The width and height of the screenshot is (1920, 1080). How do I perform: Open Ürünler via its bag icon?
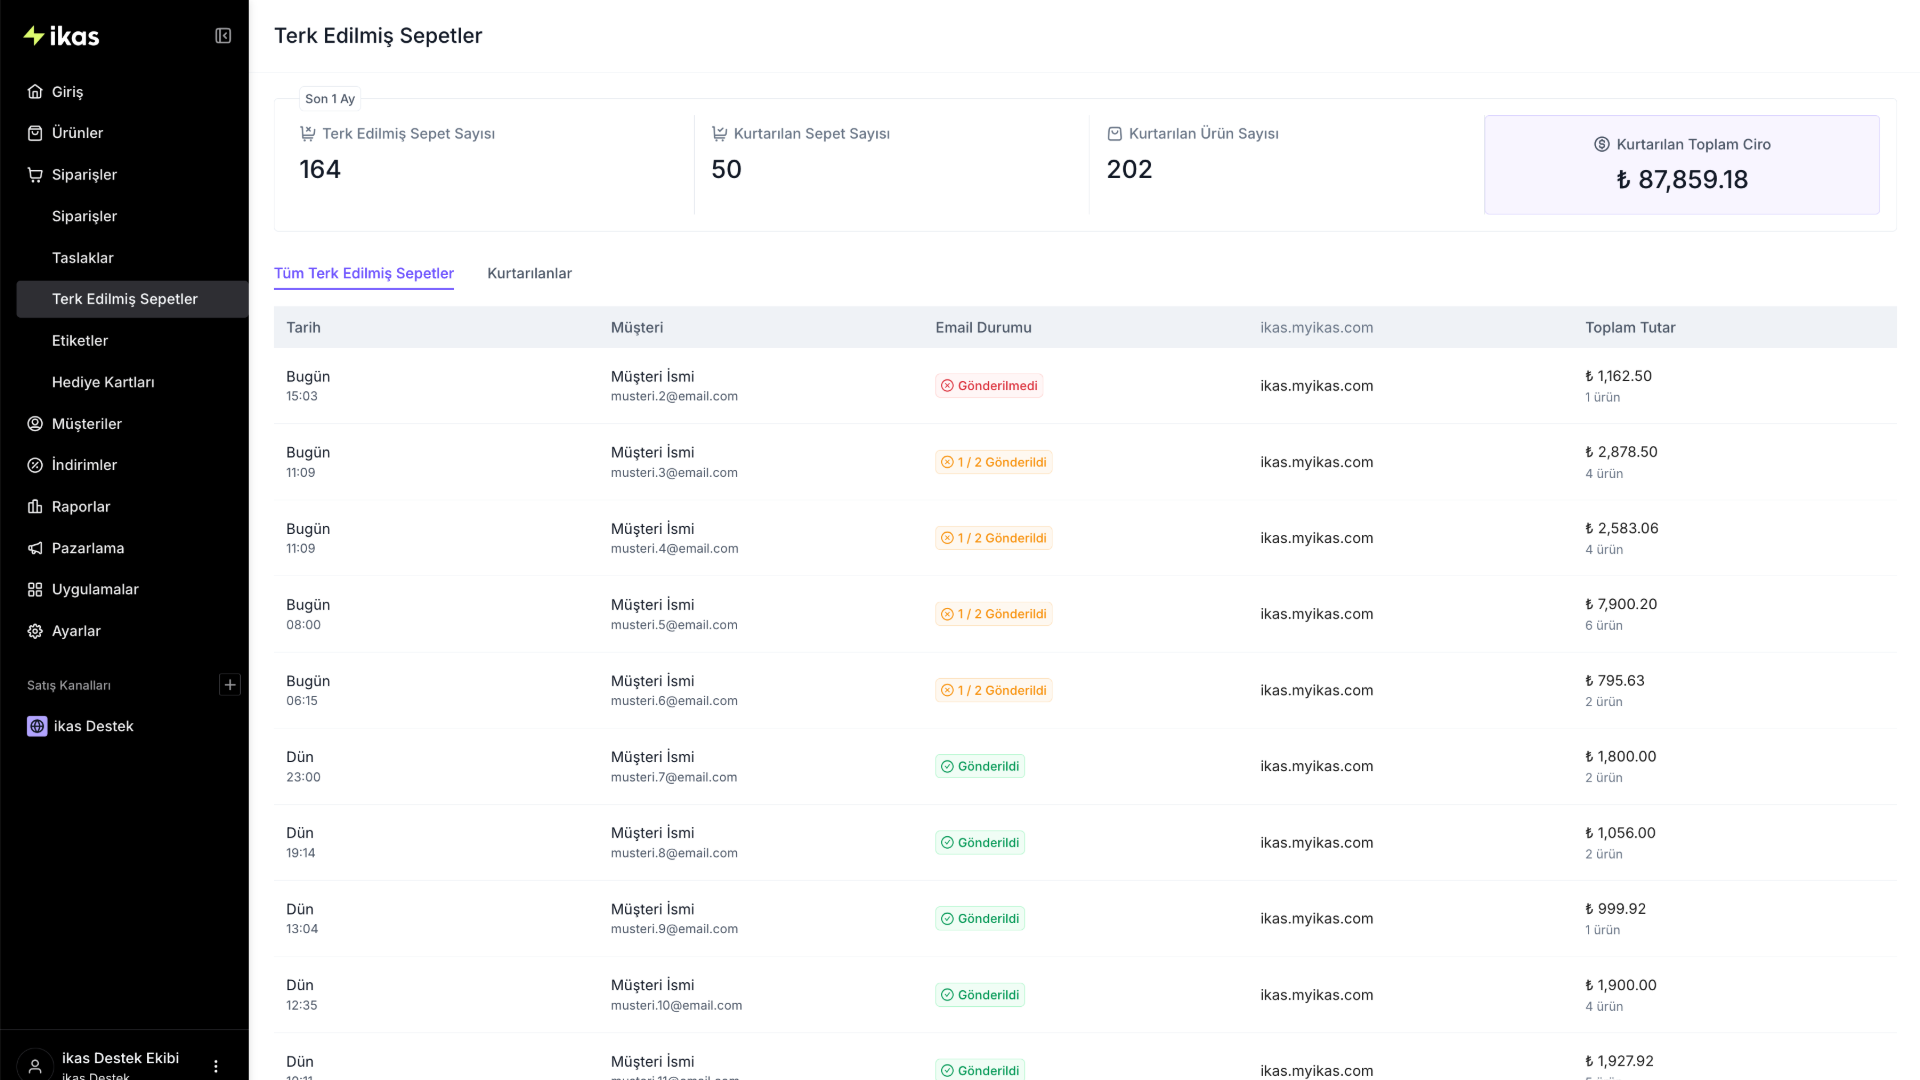coord(35,133)
